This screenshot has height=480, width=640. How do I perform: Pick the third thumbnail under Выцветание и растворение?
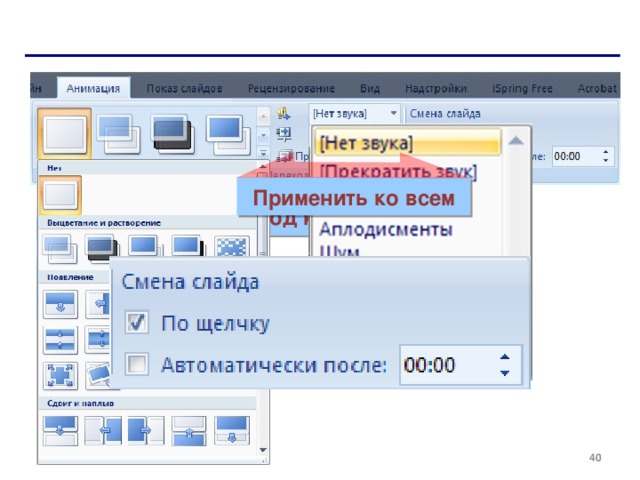145,246
